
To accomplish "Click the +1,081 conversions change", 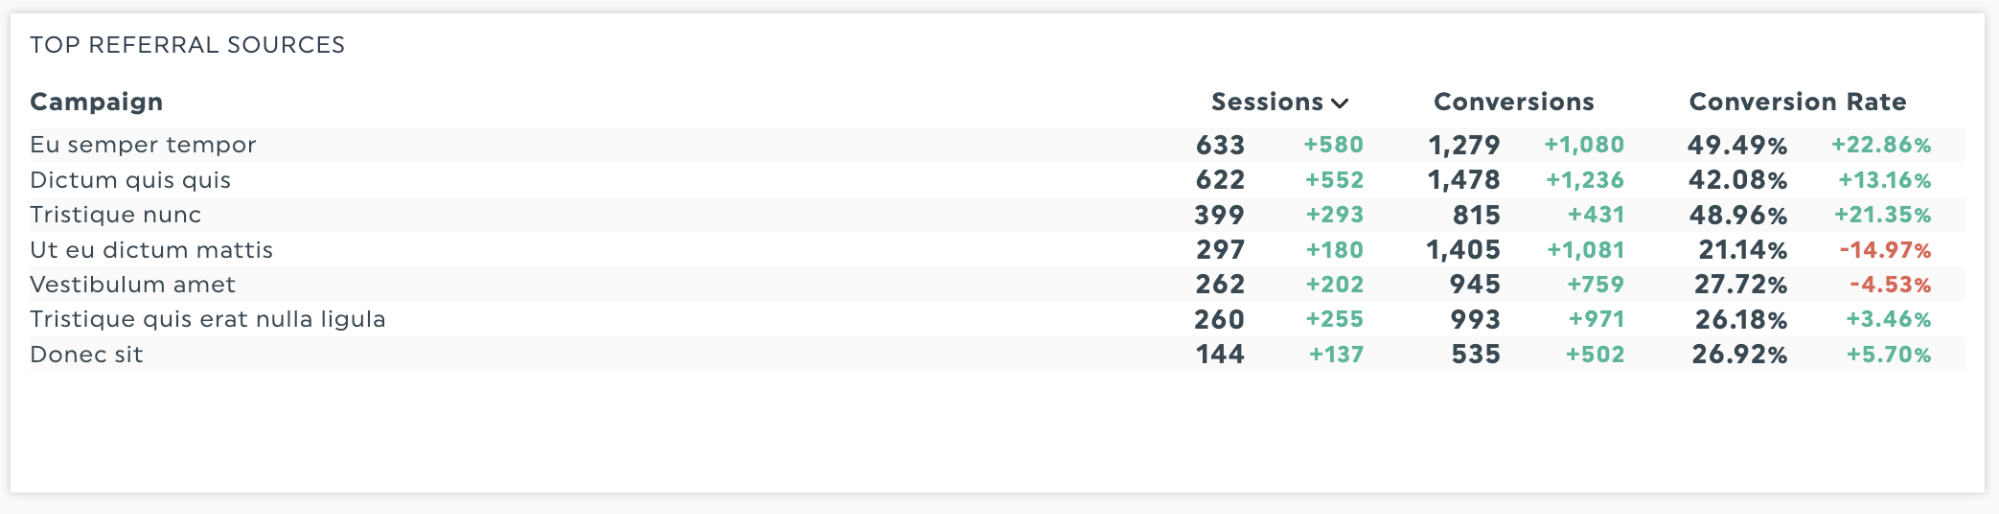I will pyautogui.click(x=1586, y=250).
